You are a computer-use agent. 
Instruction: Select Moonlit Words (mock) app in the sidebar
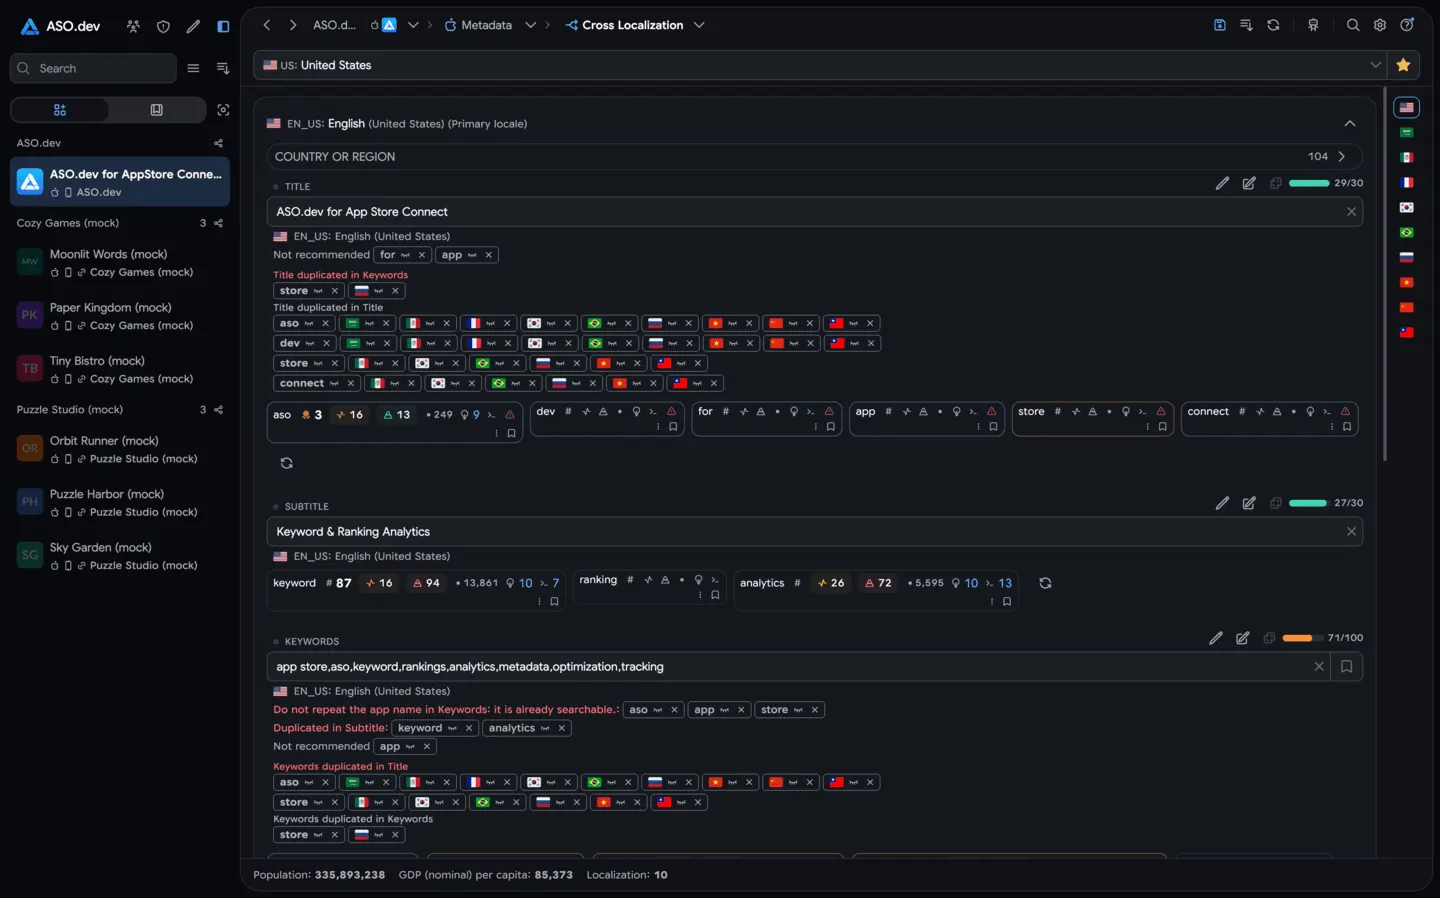point(120,263)
